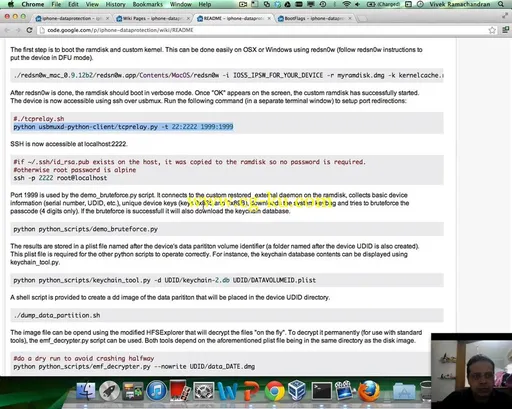512x409 pixels.
Task: Reload the page with the refresh icon
Action: 29,30
